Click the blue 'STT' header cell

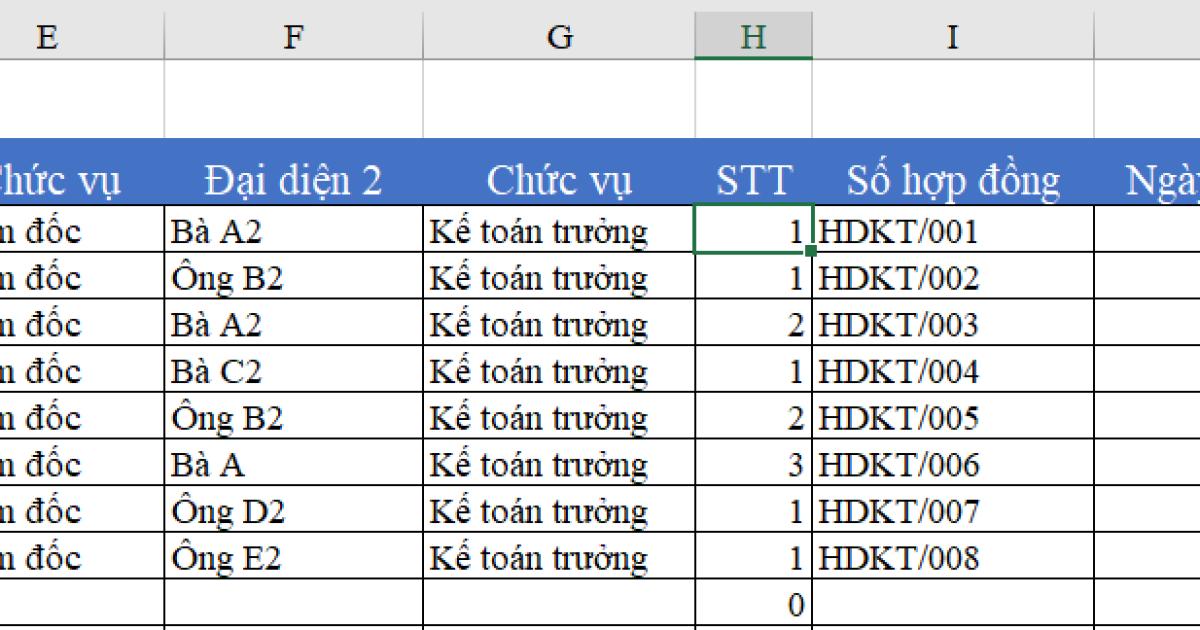[754, 180]
